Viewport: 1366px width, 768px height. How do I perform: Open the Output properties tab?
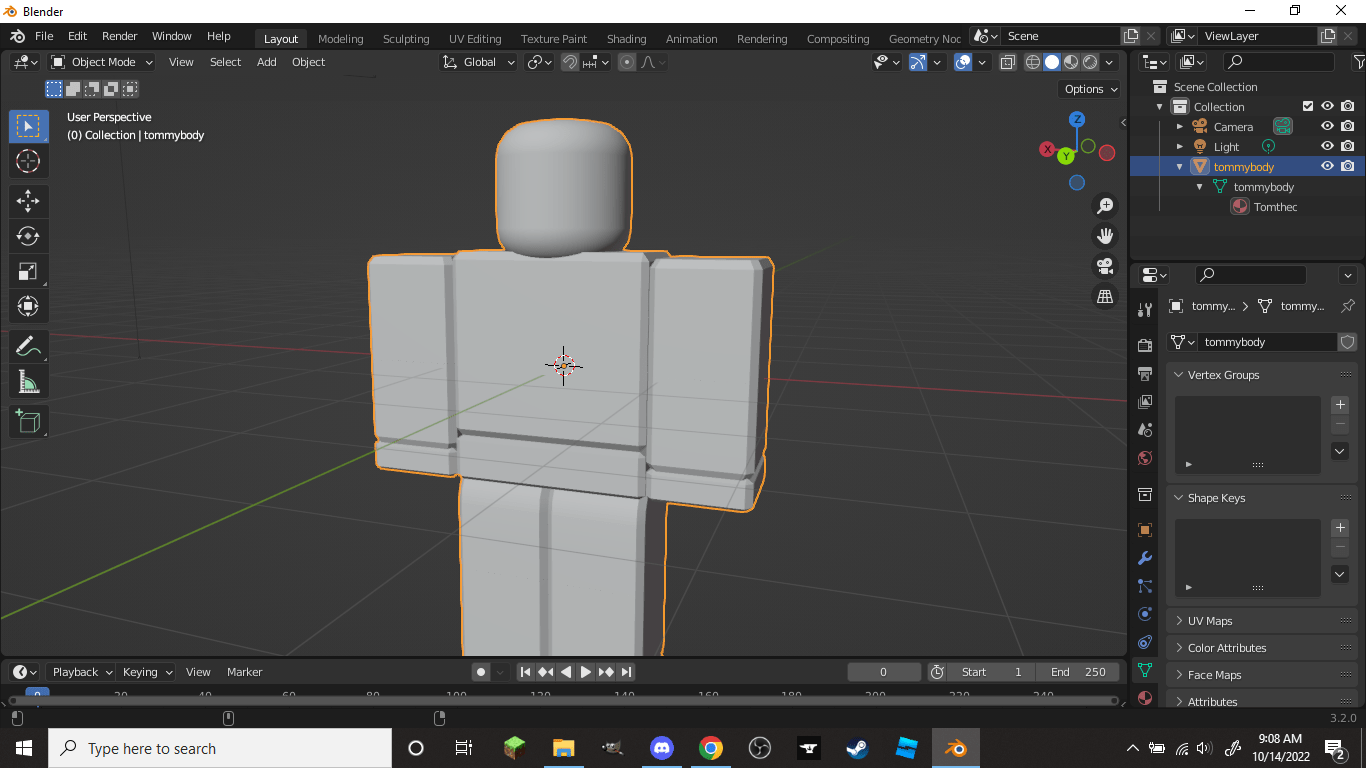[x=1145, y=373]
